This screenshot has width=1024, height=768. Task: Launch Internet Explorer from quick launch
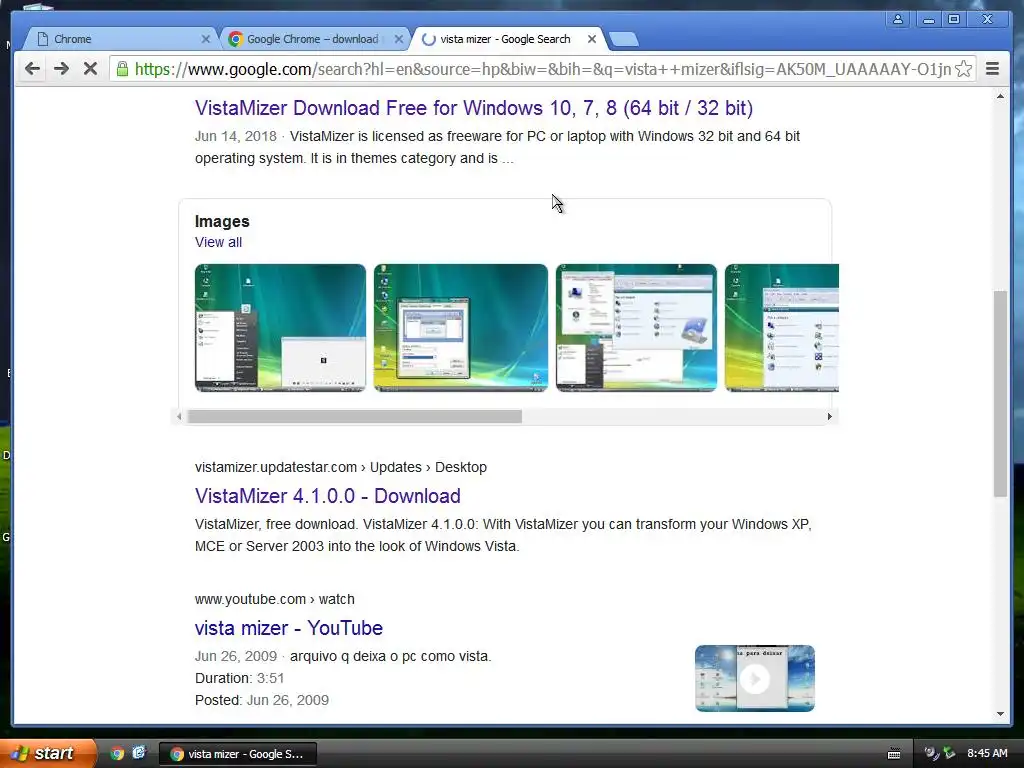pyautogui.click(x=138, y=753)
